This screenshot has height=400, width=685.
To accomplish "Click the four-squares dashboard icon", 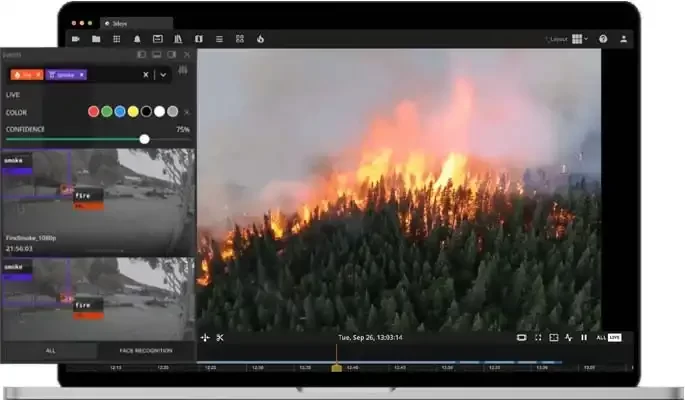I will (240, 39).
